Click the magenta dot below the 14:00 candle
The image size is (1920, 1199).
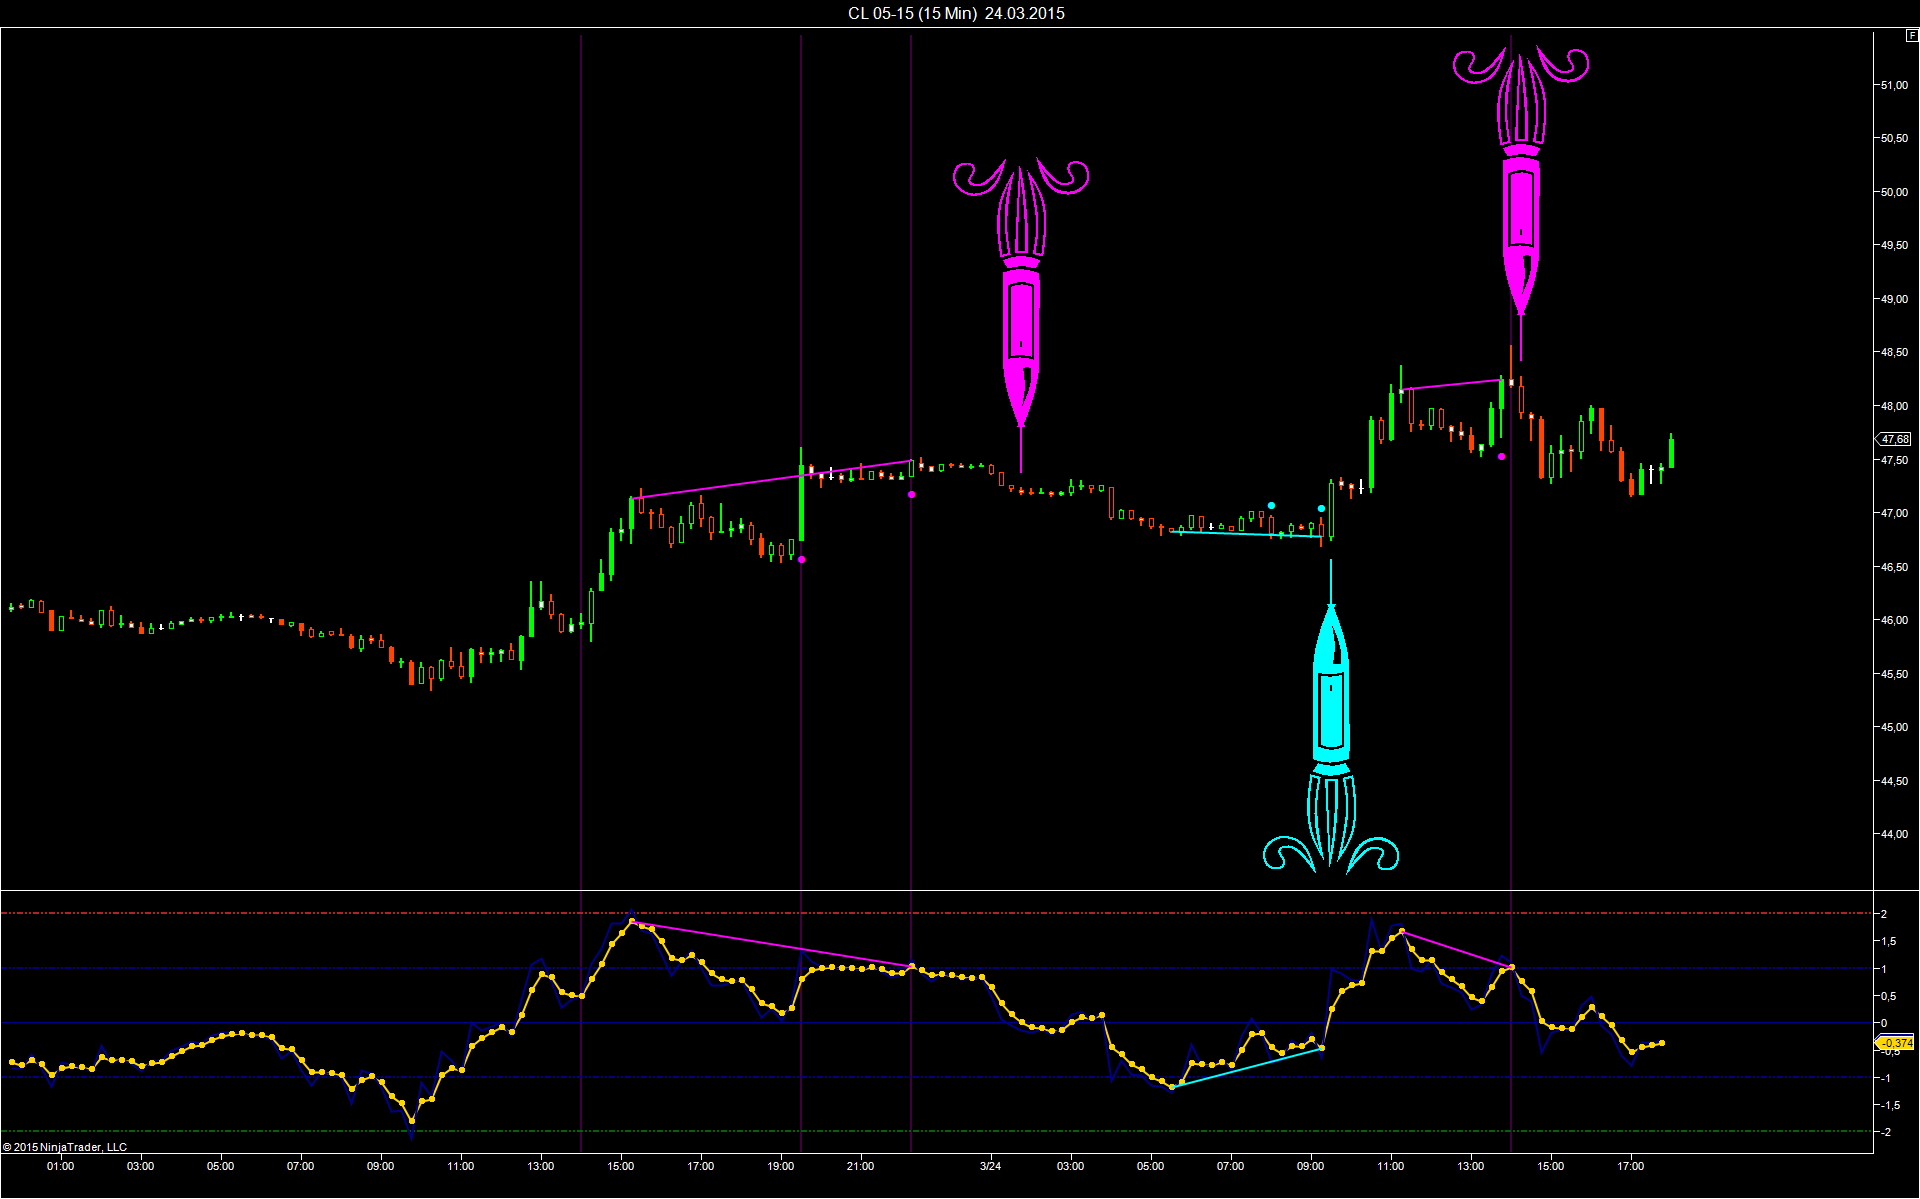point(1501,457)
